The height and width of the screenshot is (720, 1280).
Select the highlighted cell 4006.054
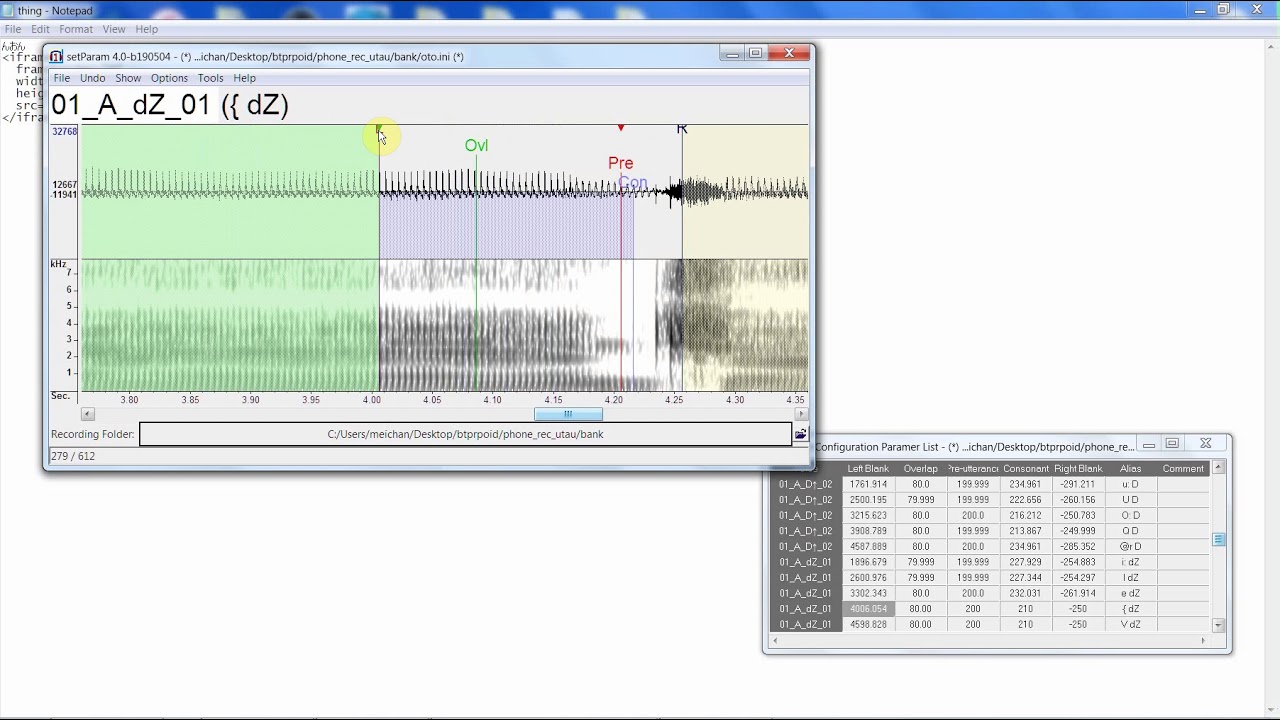pos(868,609)
